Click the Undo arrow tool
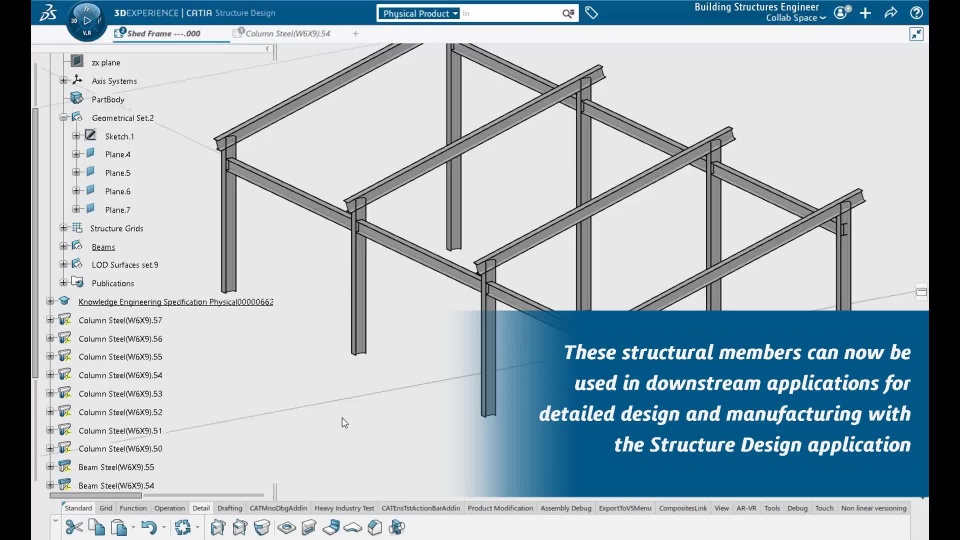 point(149,527)
